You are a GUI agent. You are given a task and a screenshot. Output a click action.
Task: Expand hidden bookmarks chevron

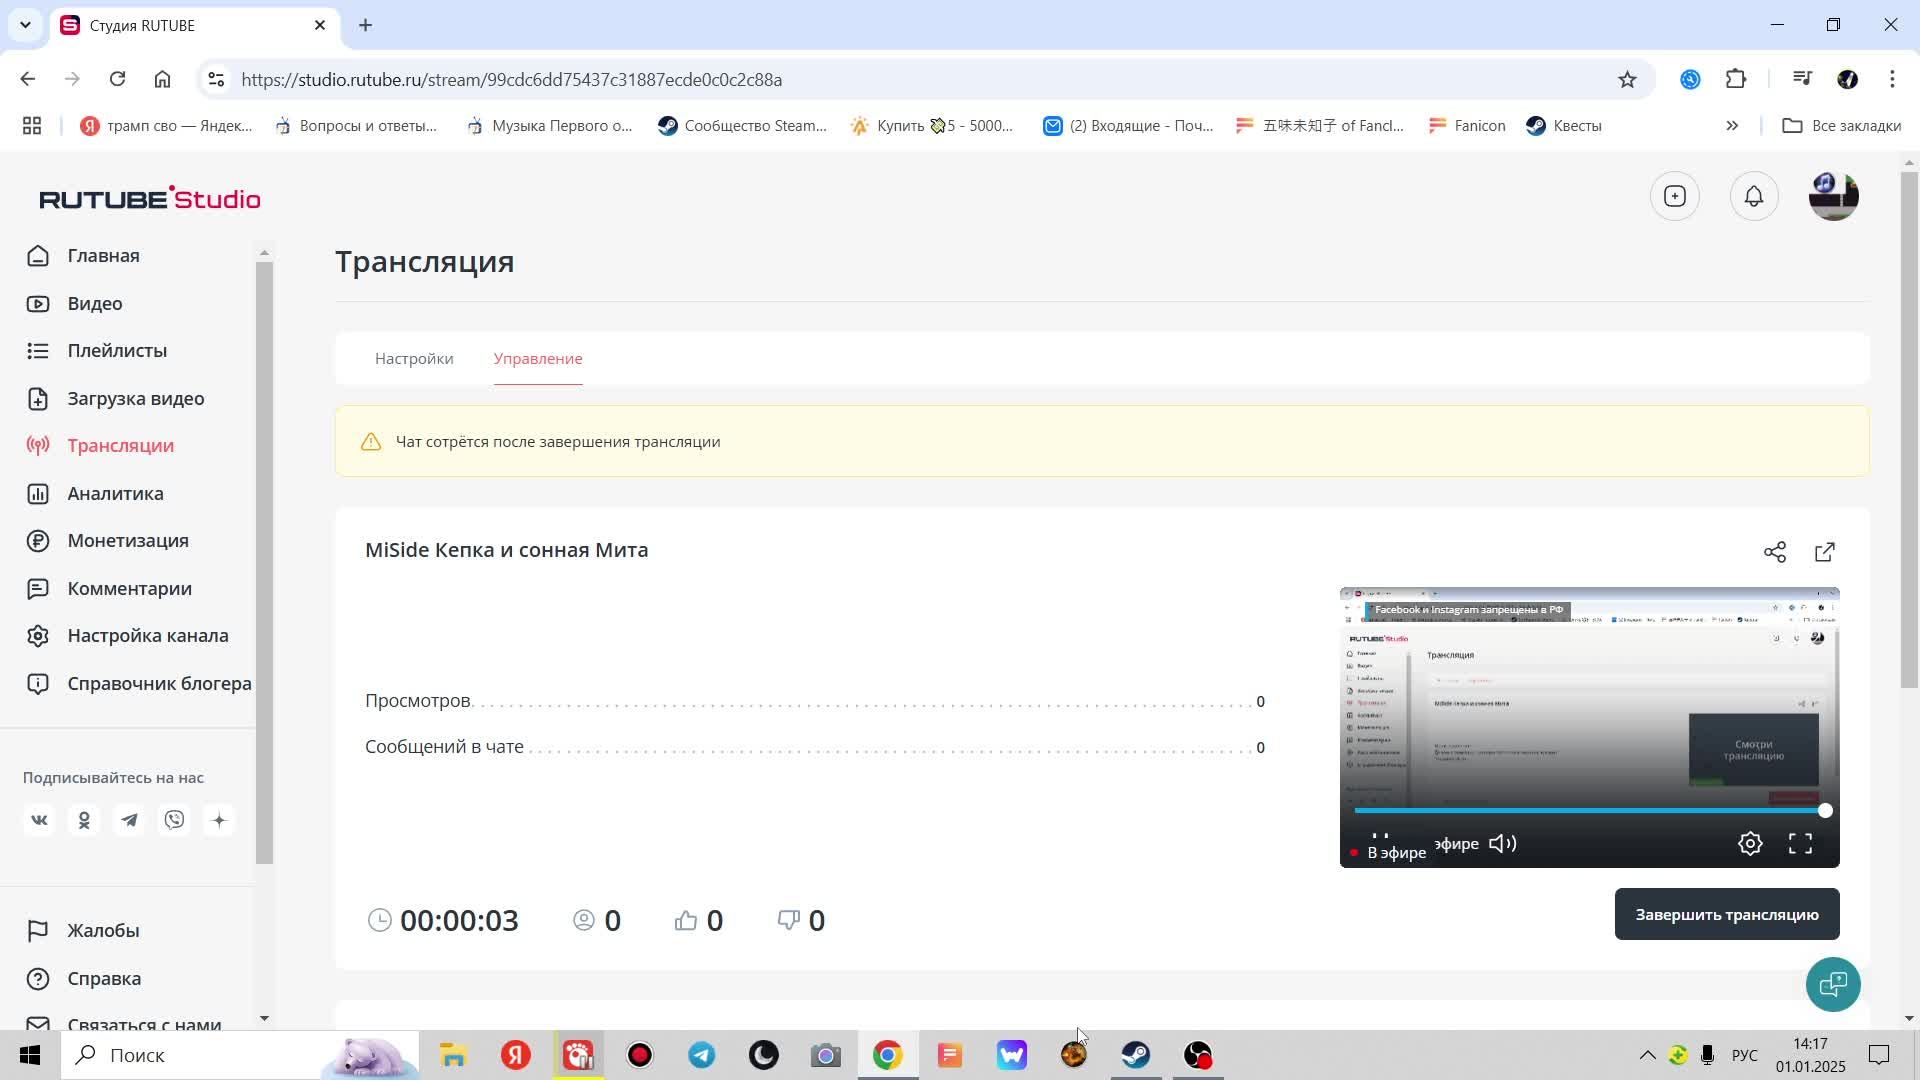[x=1732, y=126]
